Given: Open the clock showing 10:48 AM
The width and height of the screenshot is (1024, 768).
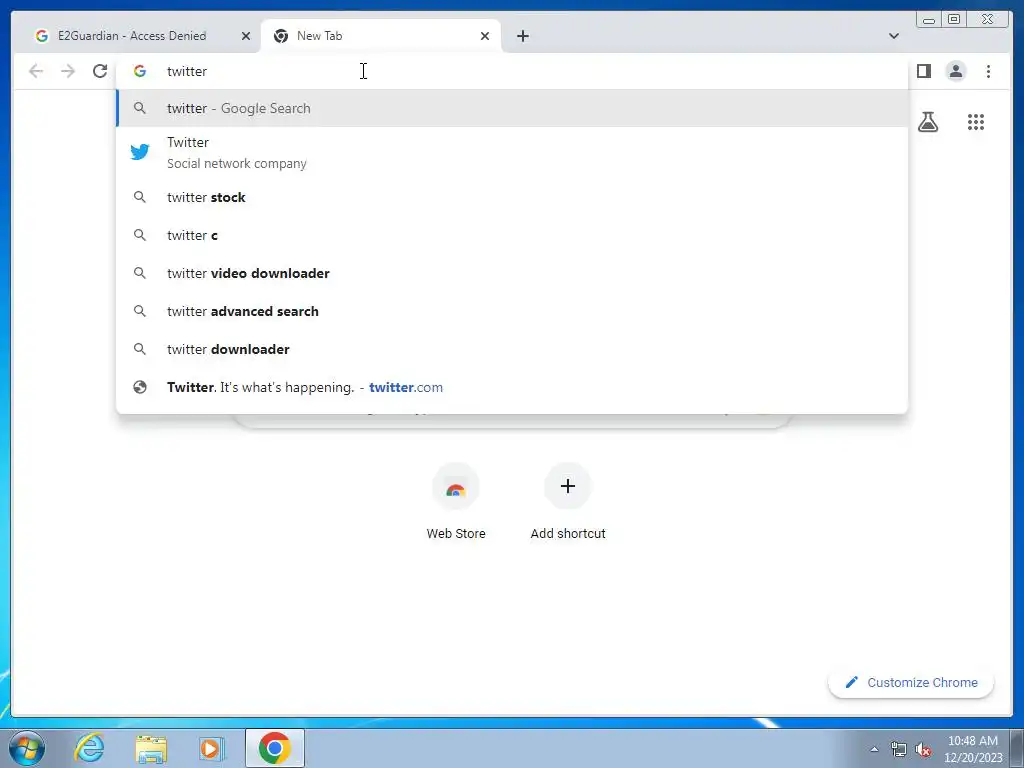Looking at the screenshot, I should pos(973,749).
